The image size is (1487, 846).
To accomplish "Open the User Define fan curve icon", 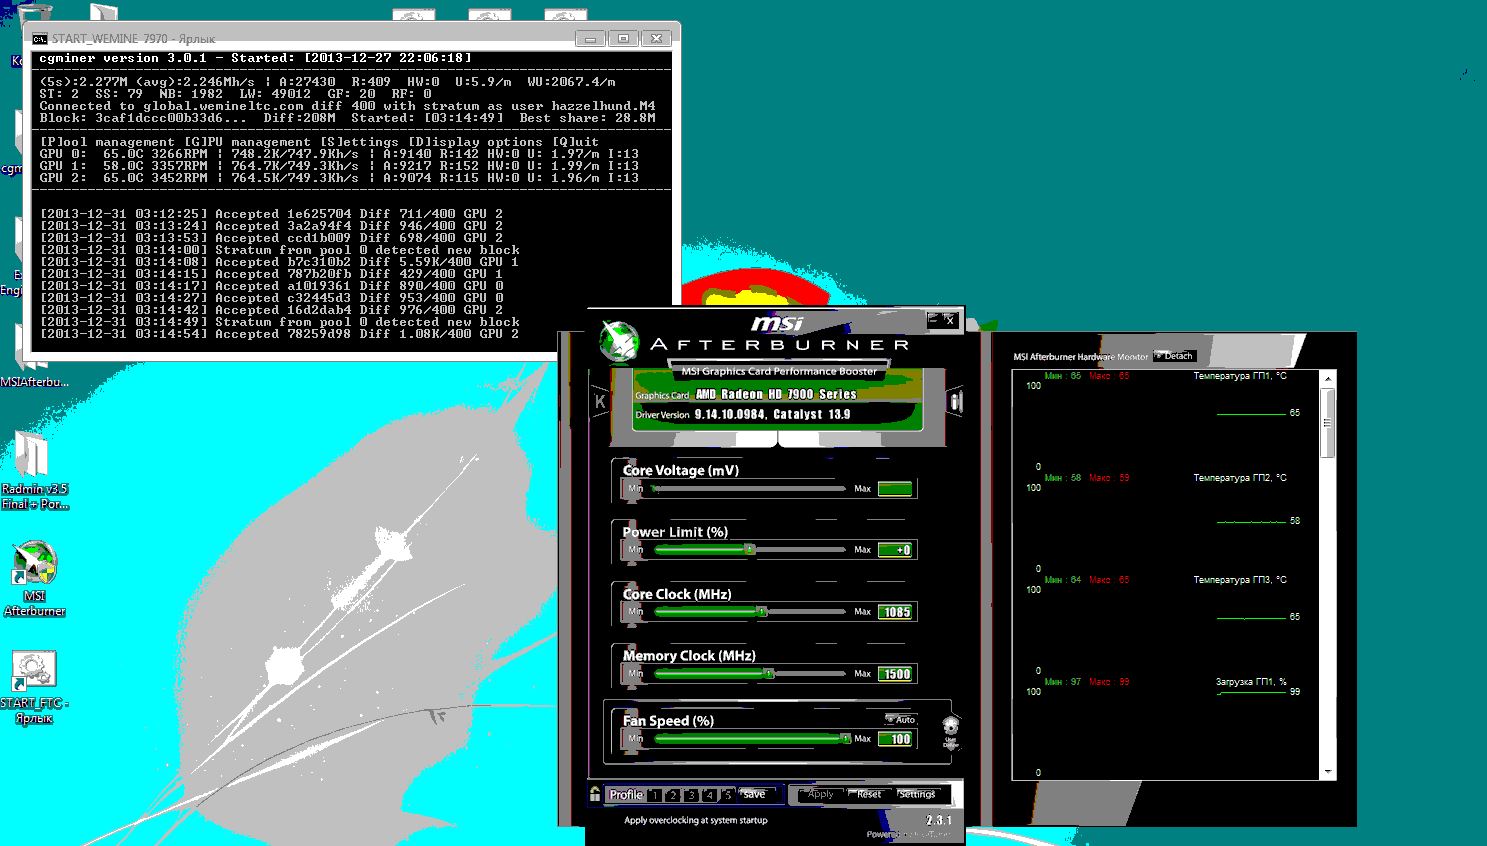I will click(x=950, y=732).
